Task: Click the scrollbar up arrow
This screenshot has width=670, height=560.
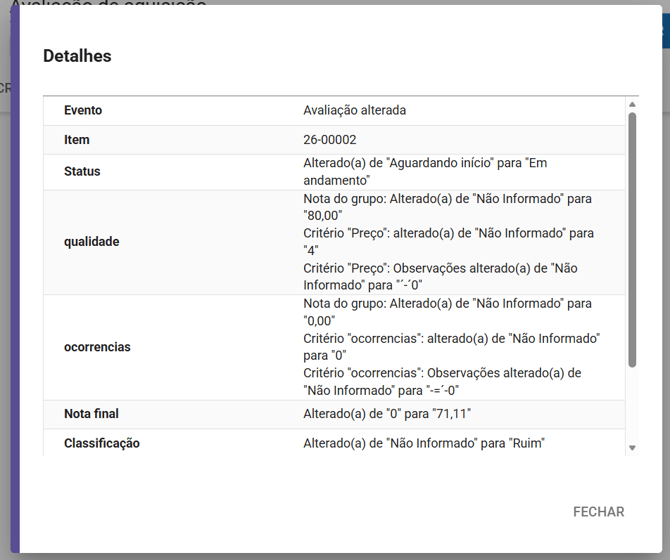Action: tap(631, 104)
